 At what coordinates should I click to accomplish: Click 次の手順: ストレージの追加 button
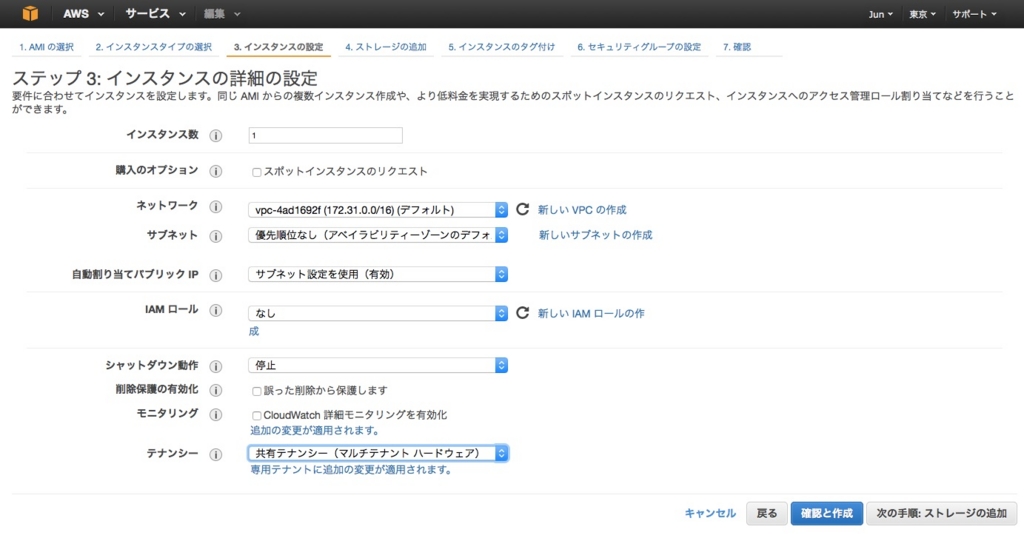[x=942, y=513]
